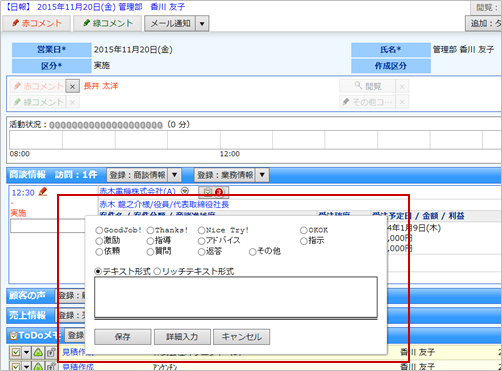Click the 売上情報 section header

[x=27, y=315]
